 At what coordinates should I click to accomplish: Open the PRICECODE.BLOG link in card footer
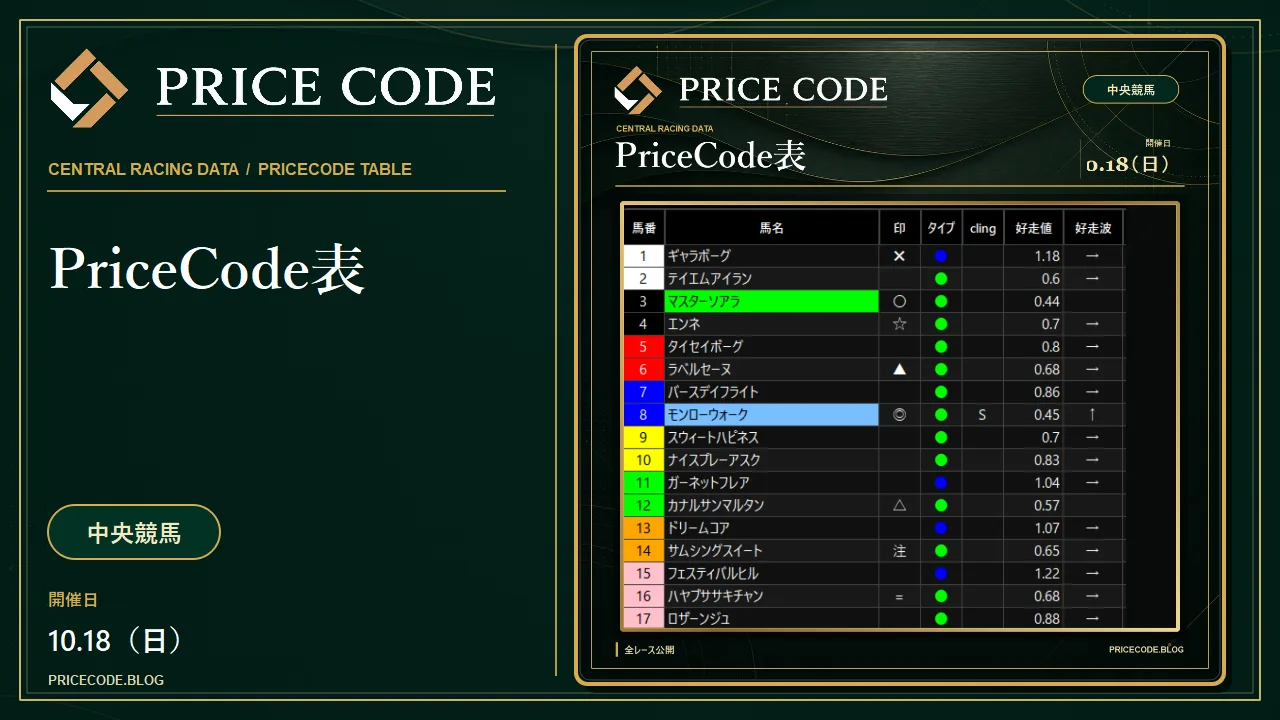[1146, 649]
